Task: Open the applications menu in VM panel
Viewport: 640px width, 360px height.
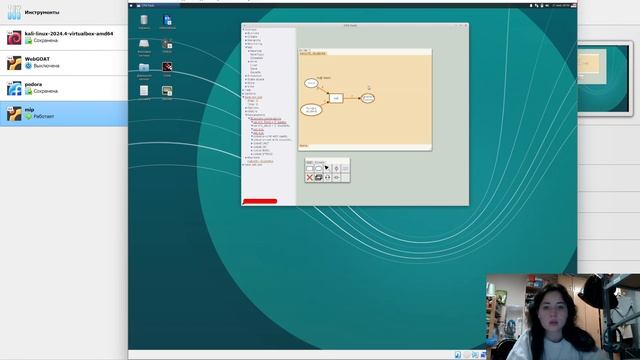Action: 131,6
